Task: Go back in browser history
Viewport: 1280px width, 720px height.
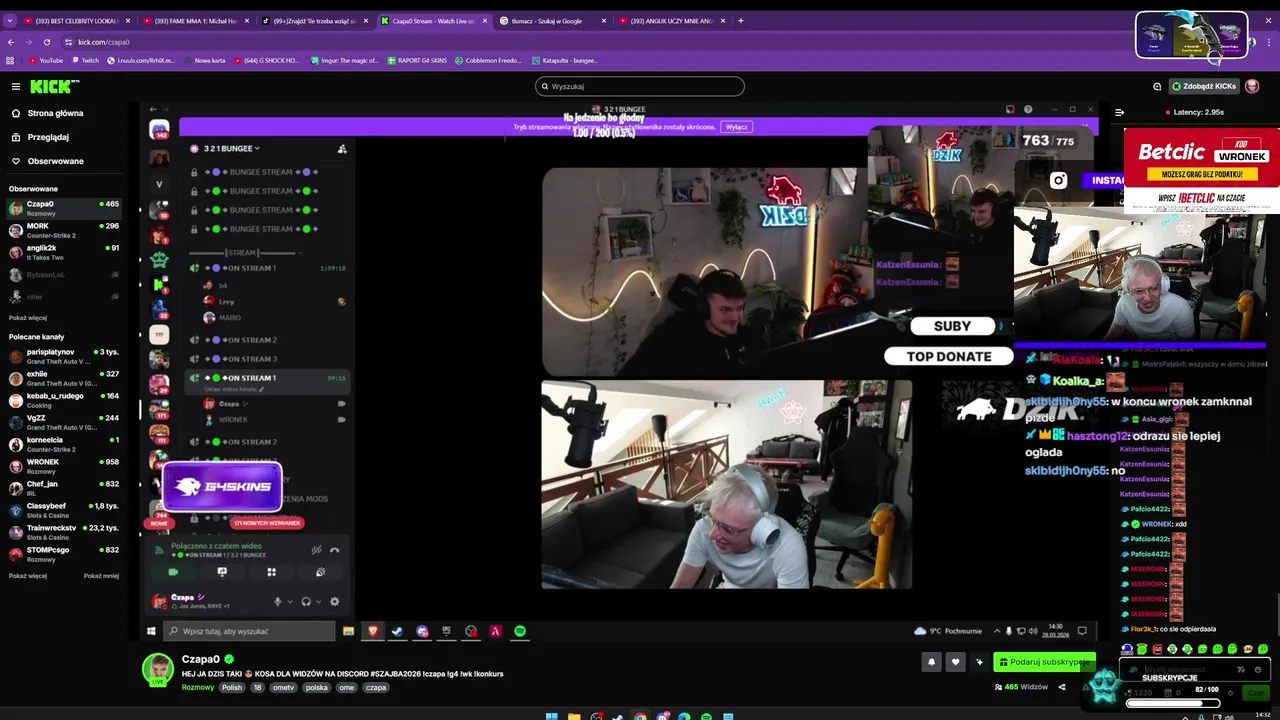Action: pos(10,42)
